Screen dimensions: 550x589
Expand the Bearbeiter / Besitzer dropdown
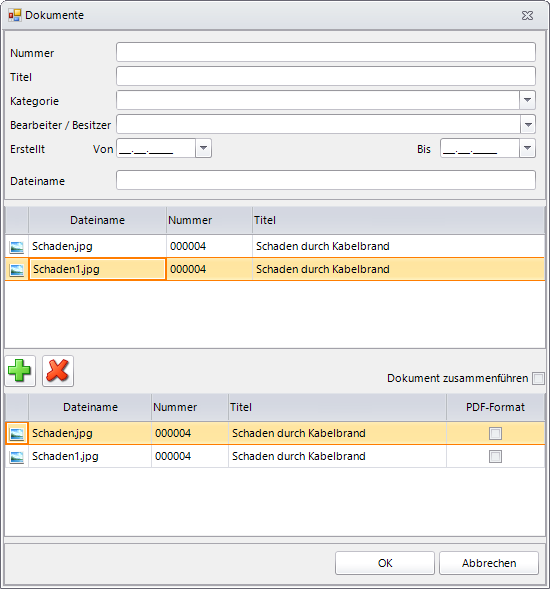(x=527, y=124)
